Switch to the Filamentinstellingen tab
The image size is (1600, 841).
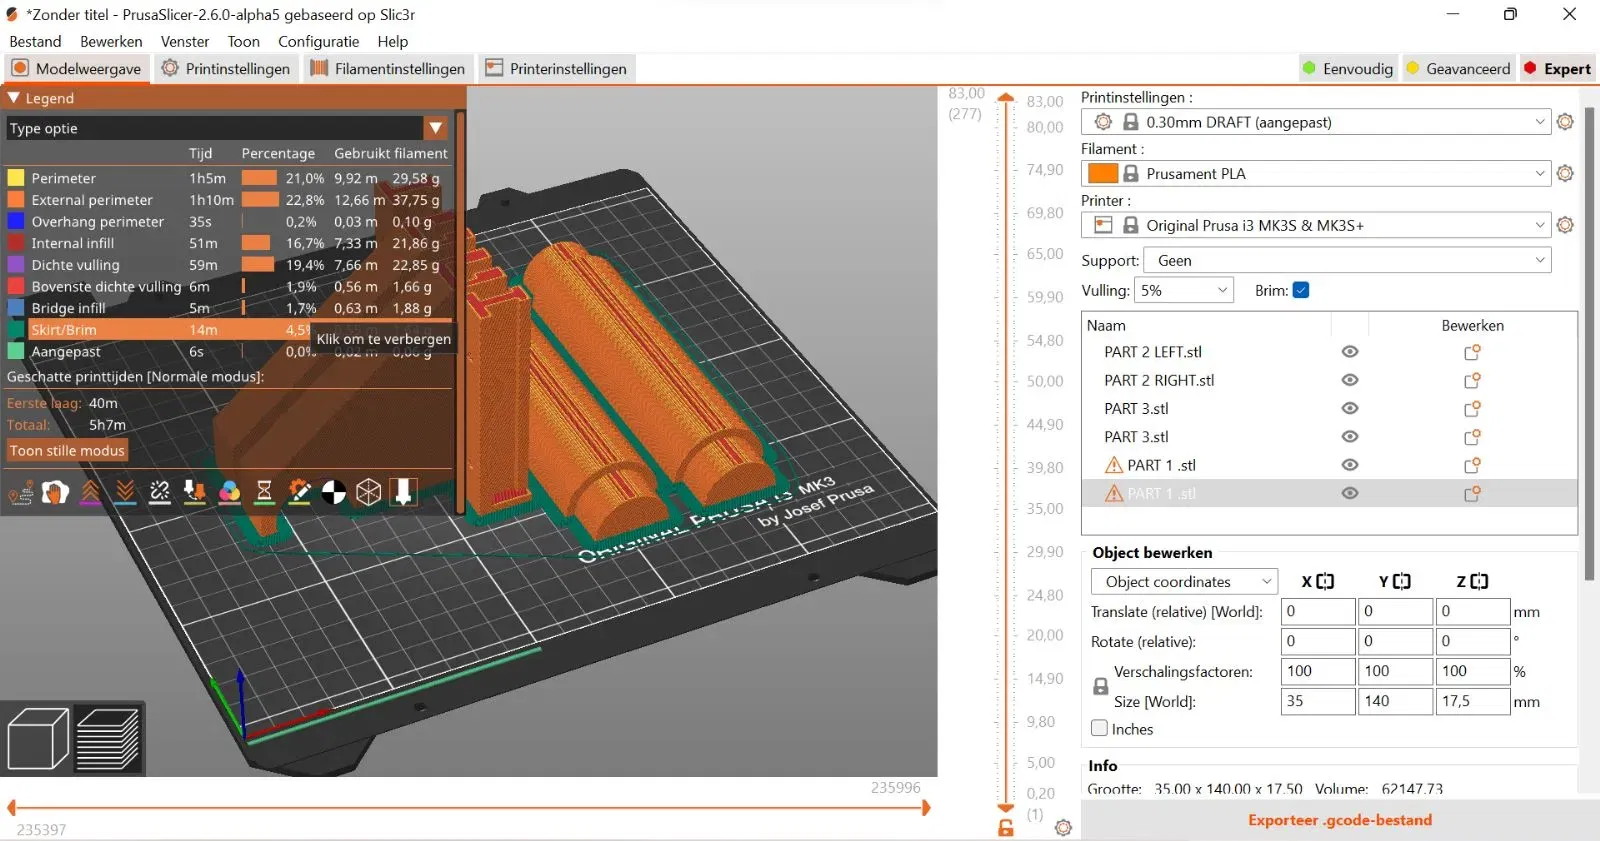tap(387, 69)
